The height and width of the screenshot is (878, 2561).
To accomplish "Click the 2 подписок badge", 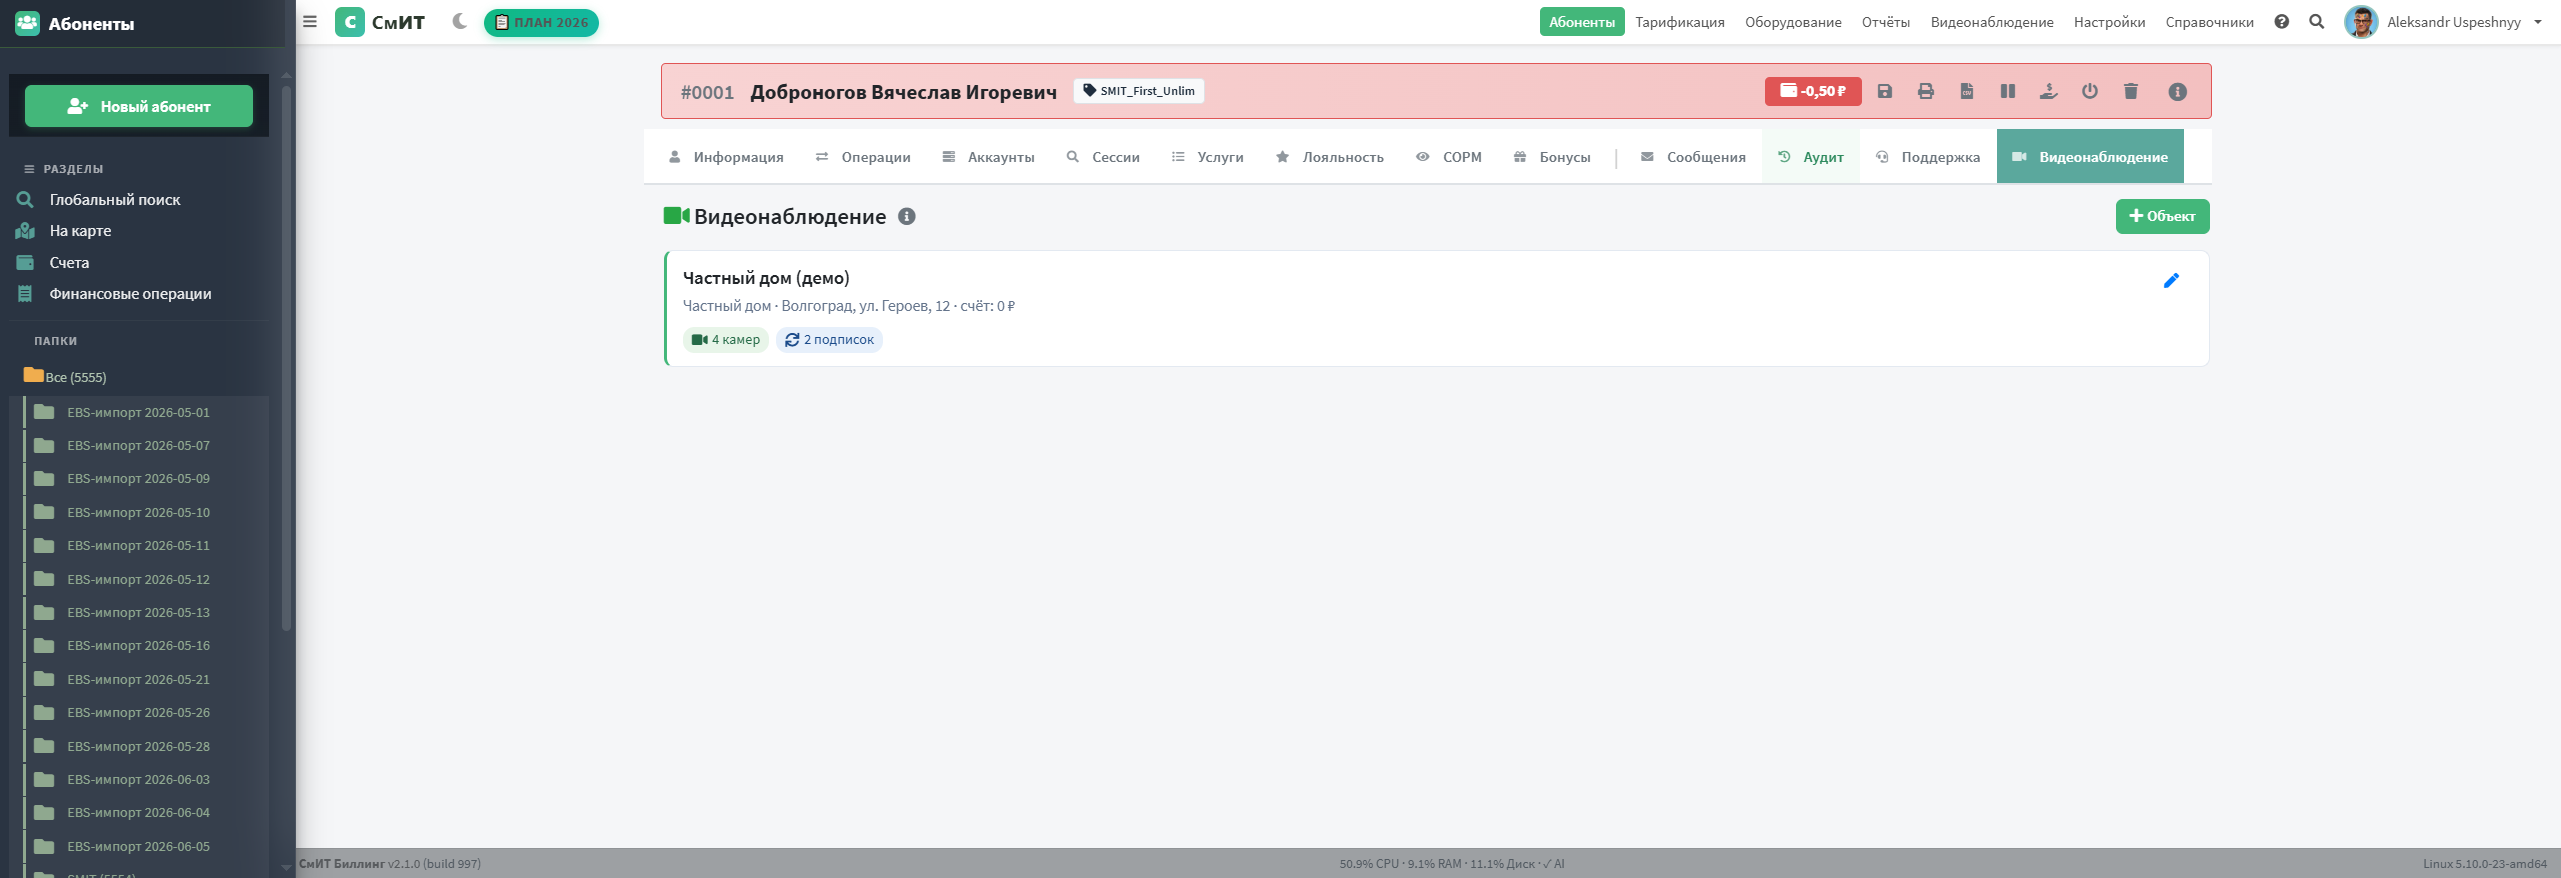I will click(829, 340).
